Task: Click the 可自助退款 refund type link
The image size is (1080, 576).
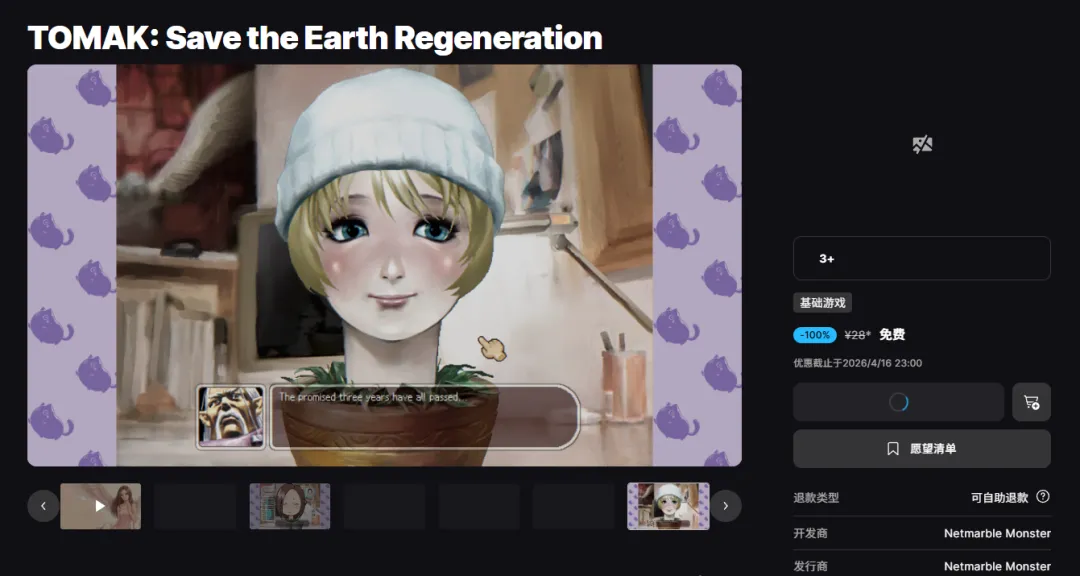Action: [x=999, y=497]
